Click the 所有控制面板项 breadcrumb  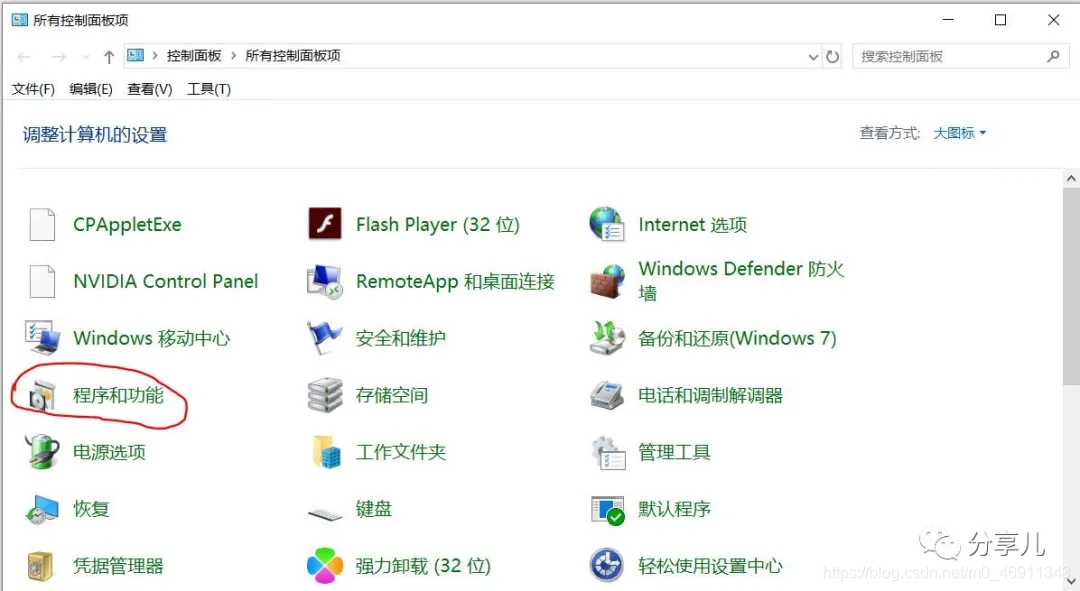(x=293, y=56)
